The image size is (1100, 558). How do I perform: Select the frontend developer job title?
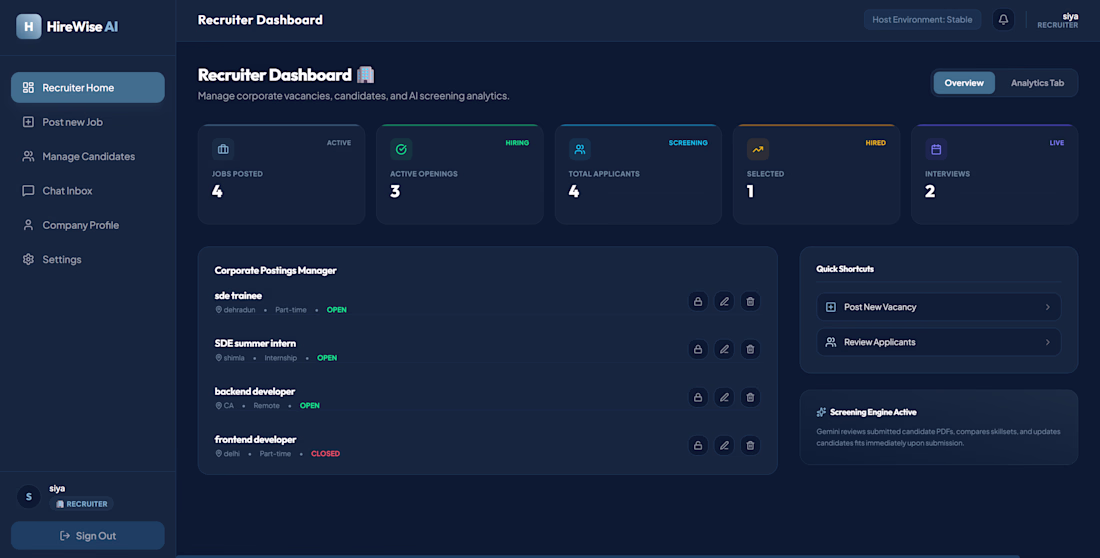(x=255, y=439)
